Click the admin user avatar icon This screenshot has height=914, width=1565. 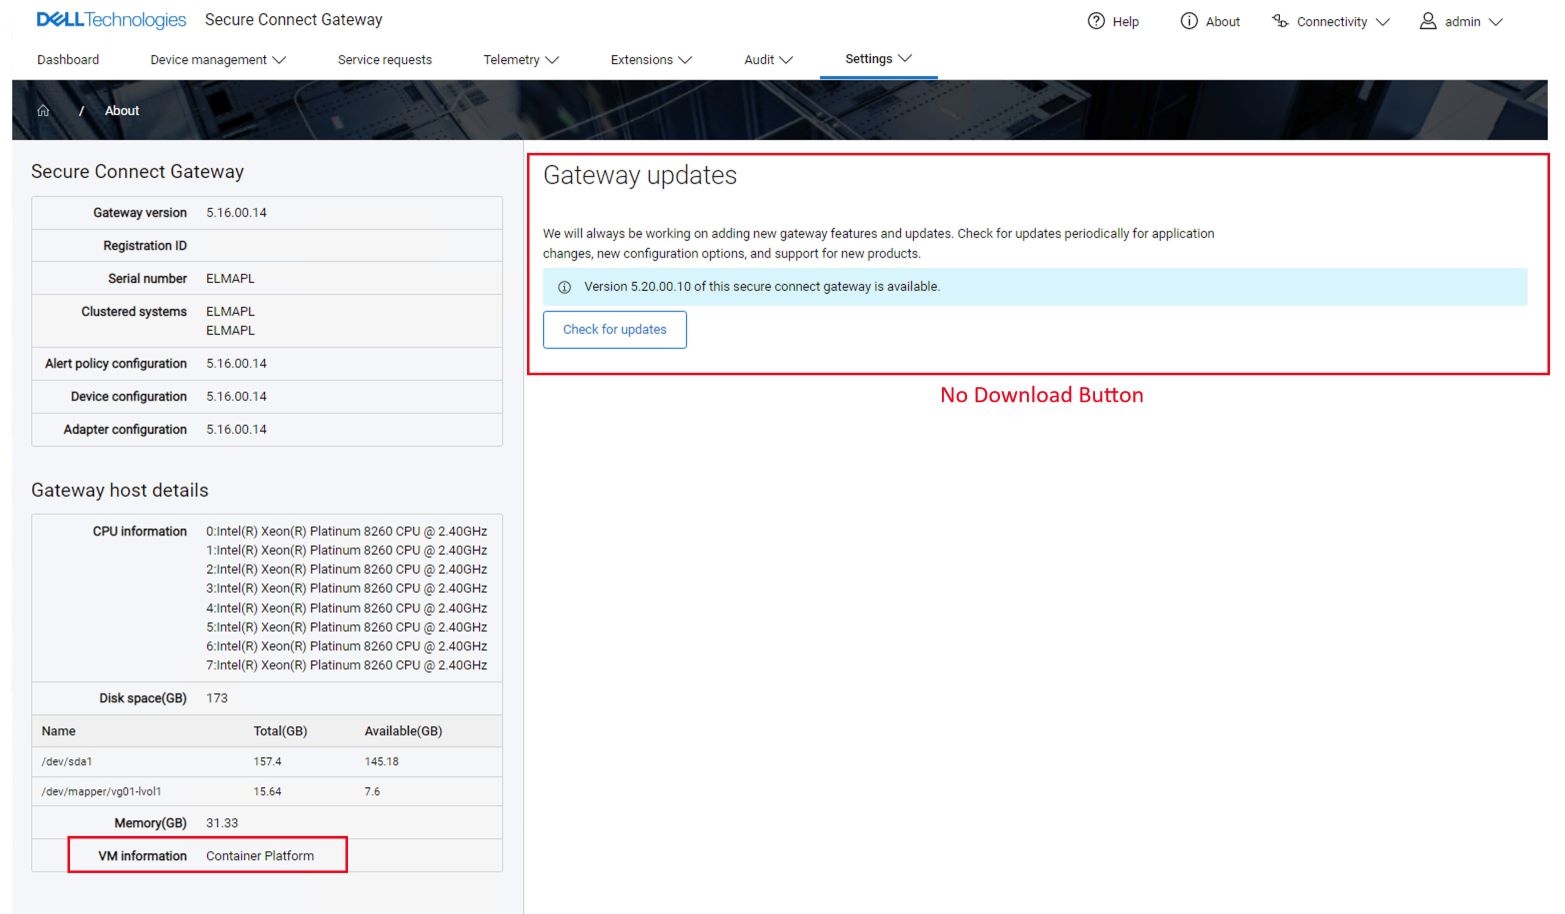point(1427,21)
